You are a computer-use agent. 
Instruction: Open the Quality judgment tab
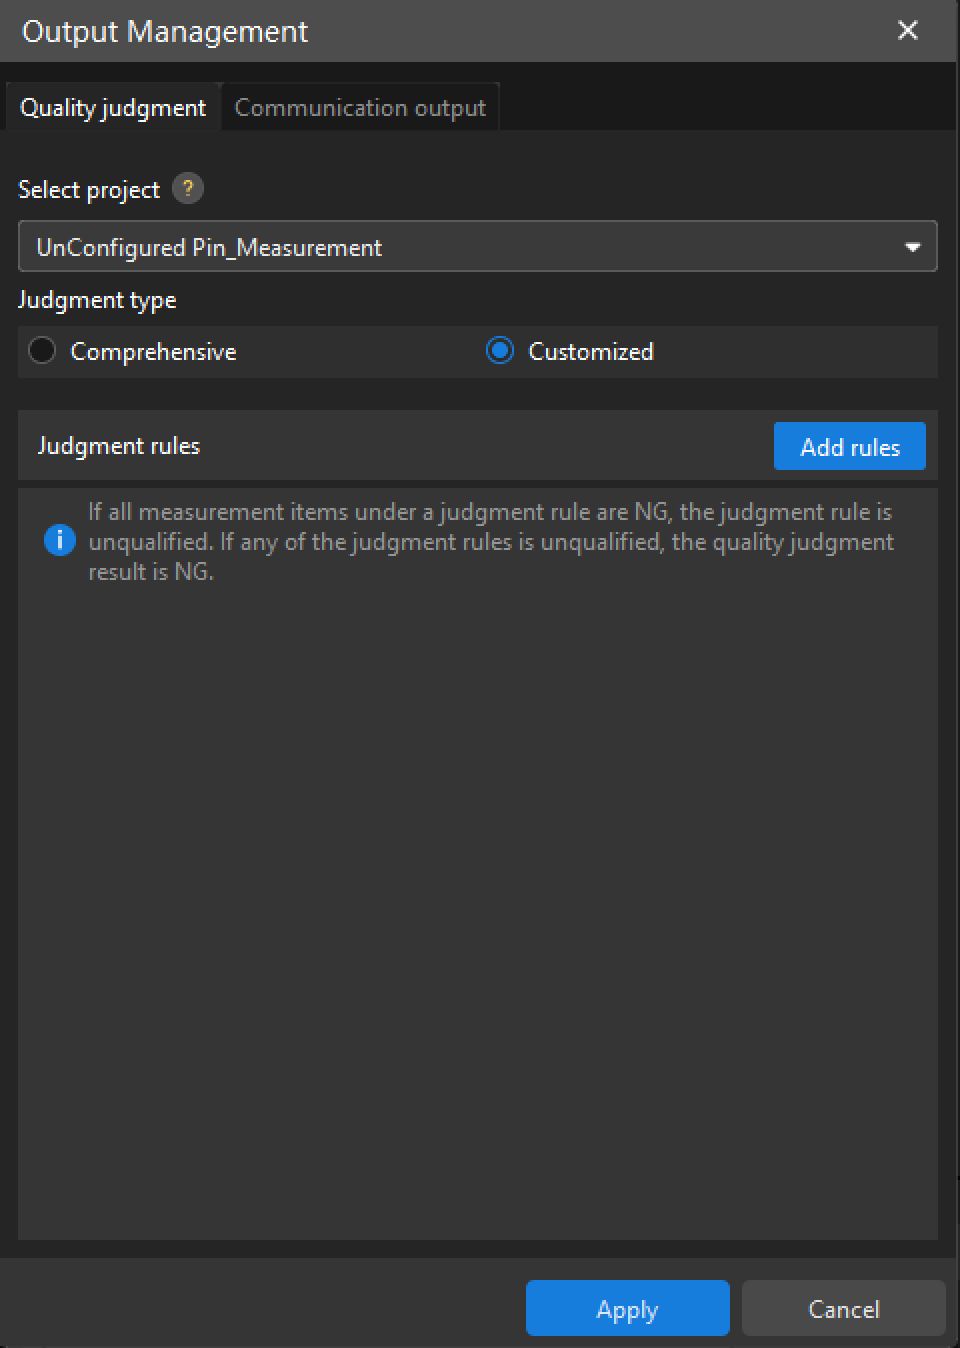click(113, 108)
